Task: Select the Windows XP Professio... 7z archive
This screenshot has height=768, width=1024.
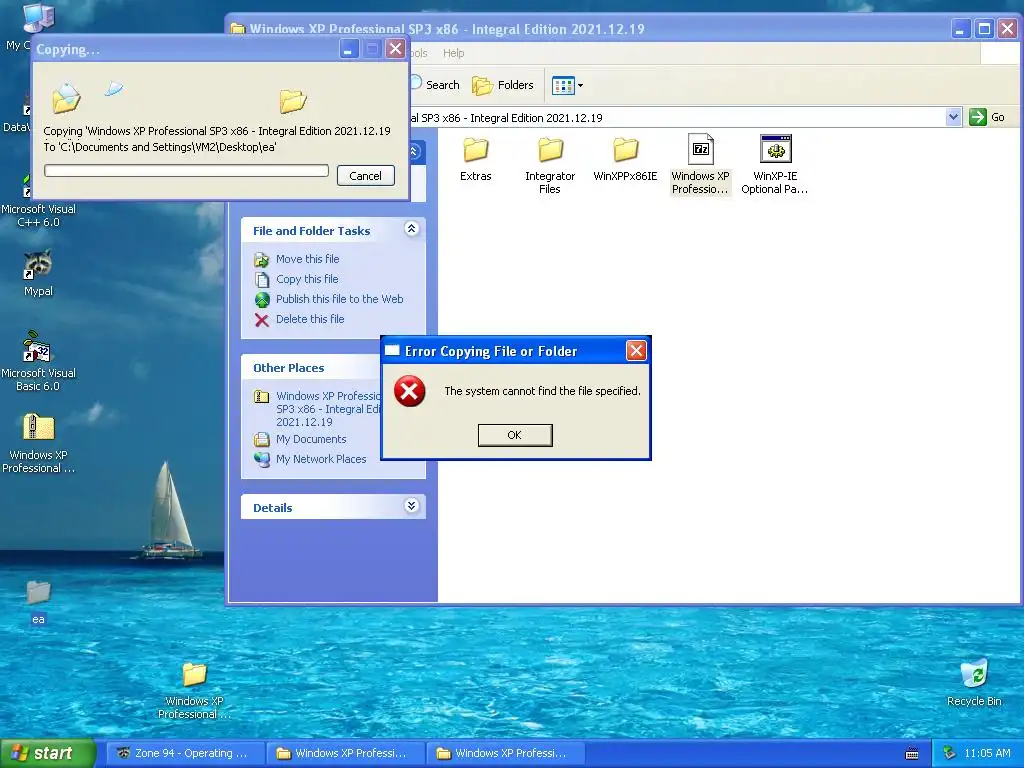Action: coord(700,165)
